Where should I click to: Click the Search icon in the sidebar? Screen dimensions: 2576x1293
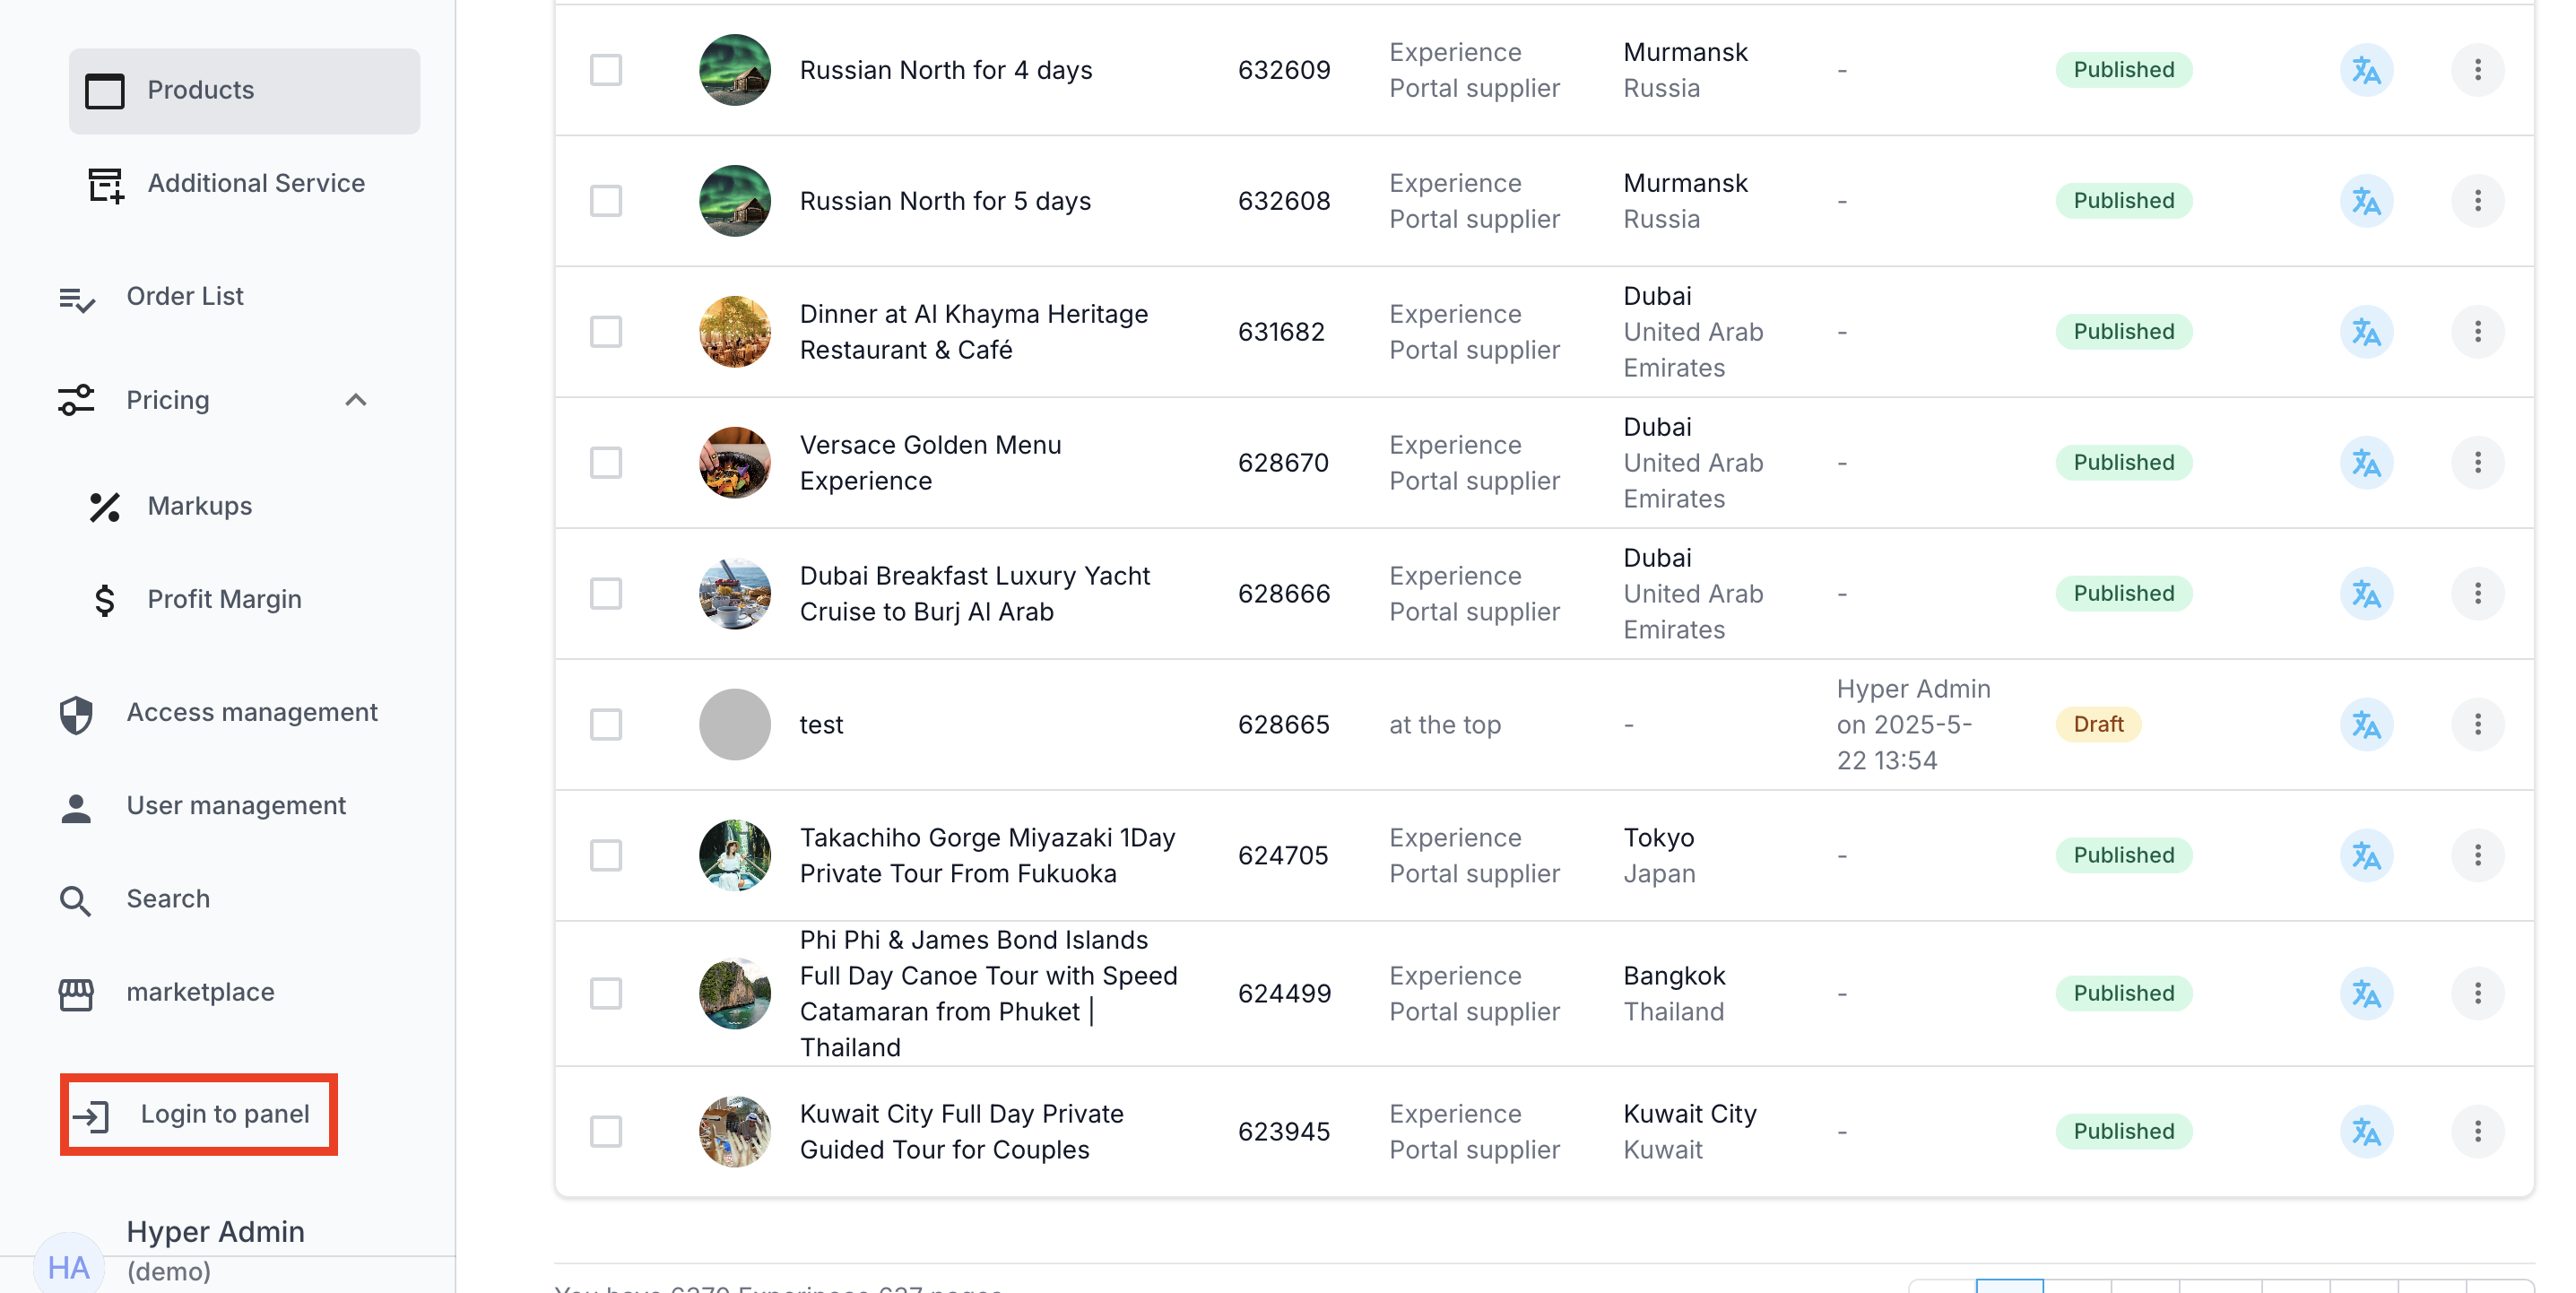pyautogui.click(x=76, y=899)
